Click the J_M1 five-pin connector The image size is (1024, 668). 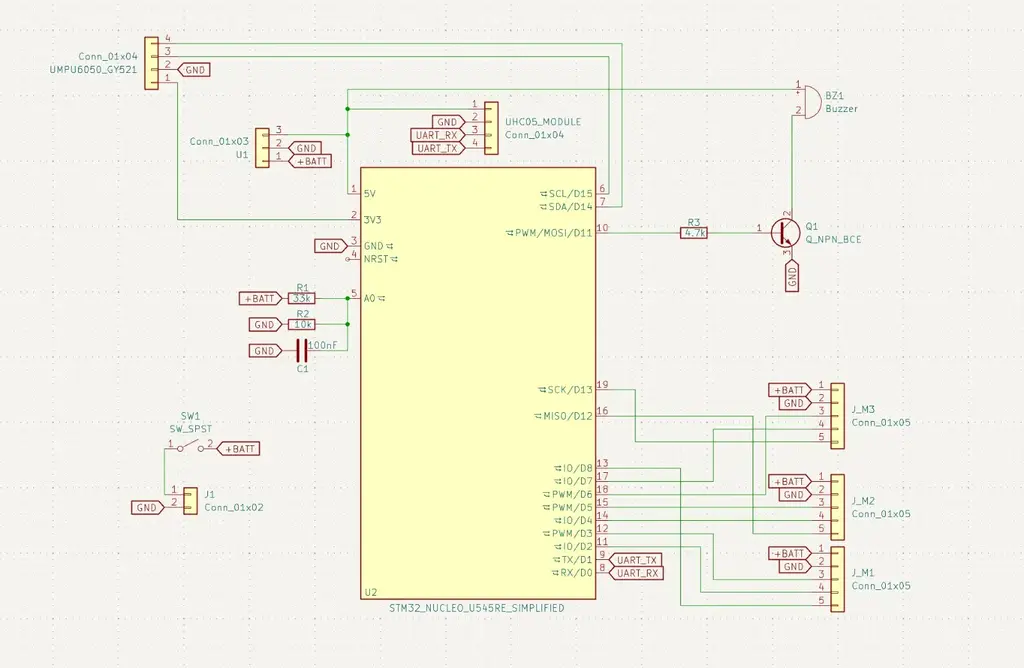(837, 579)
